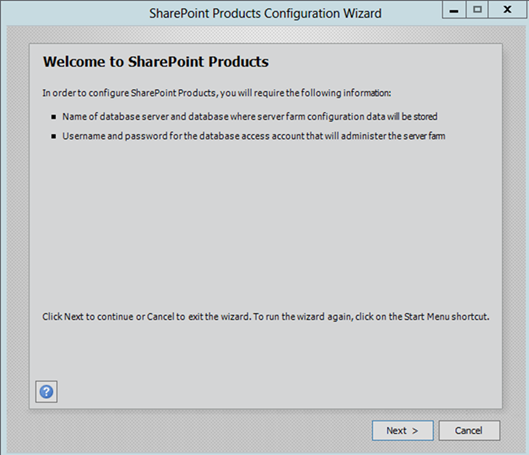The width and height of the screenshot is (529, 455).
Task: Open the blue question mark help icon
Action: [46, 392]
